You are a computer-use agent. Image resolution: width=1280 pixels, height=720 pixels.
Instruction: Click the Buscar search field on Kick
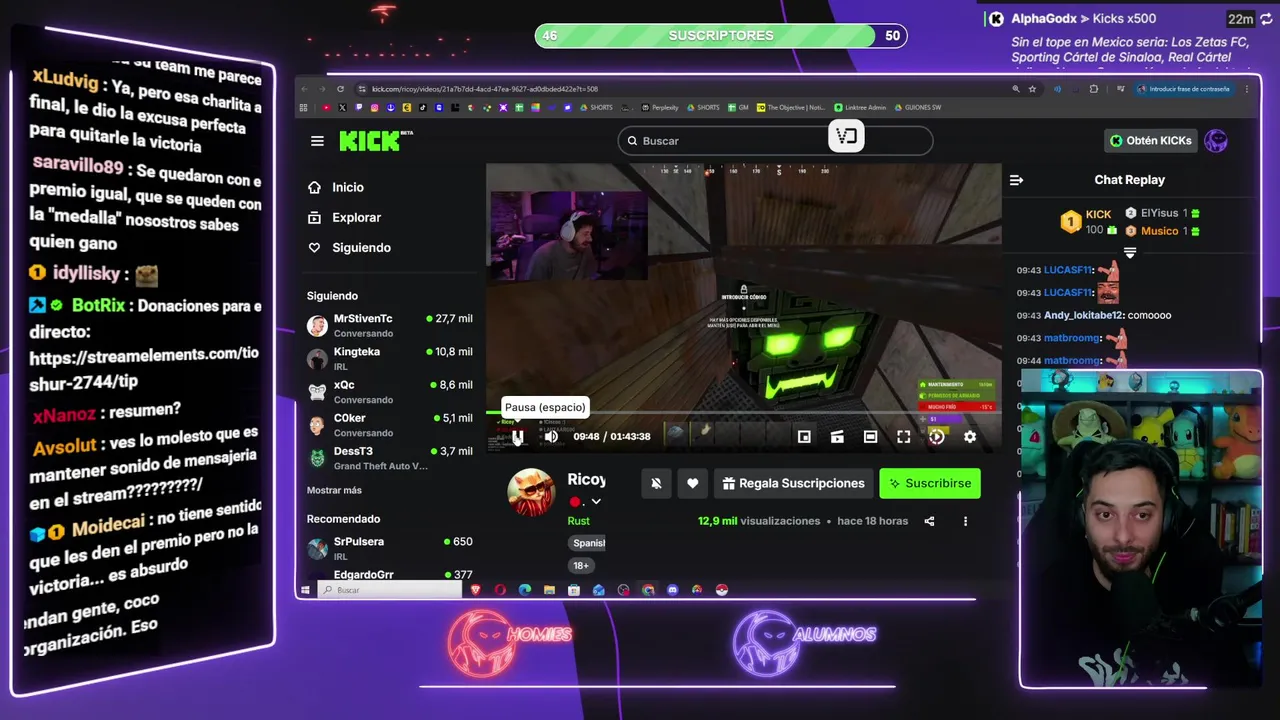click(x=775, y=141)
